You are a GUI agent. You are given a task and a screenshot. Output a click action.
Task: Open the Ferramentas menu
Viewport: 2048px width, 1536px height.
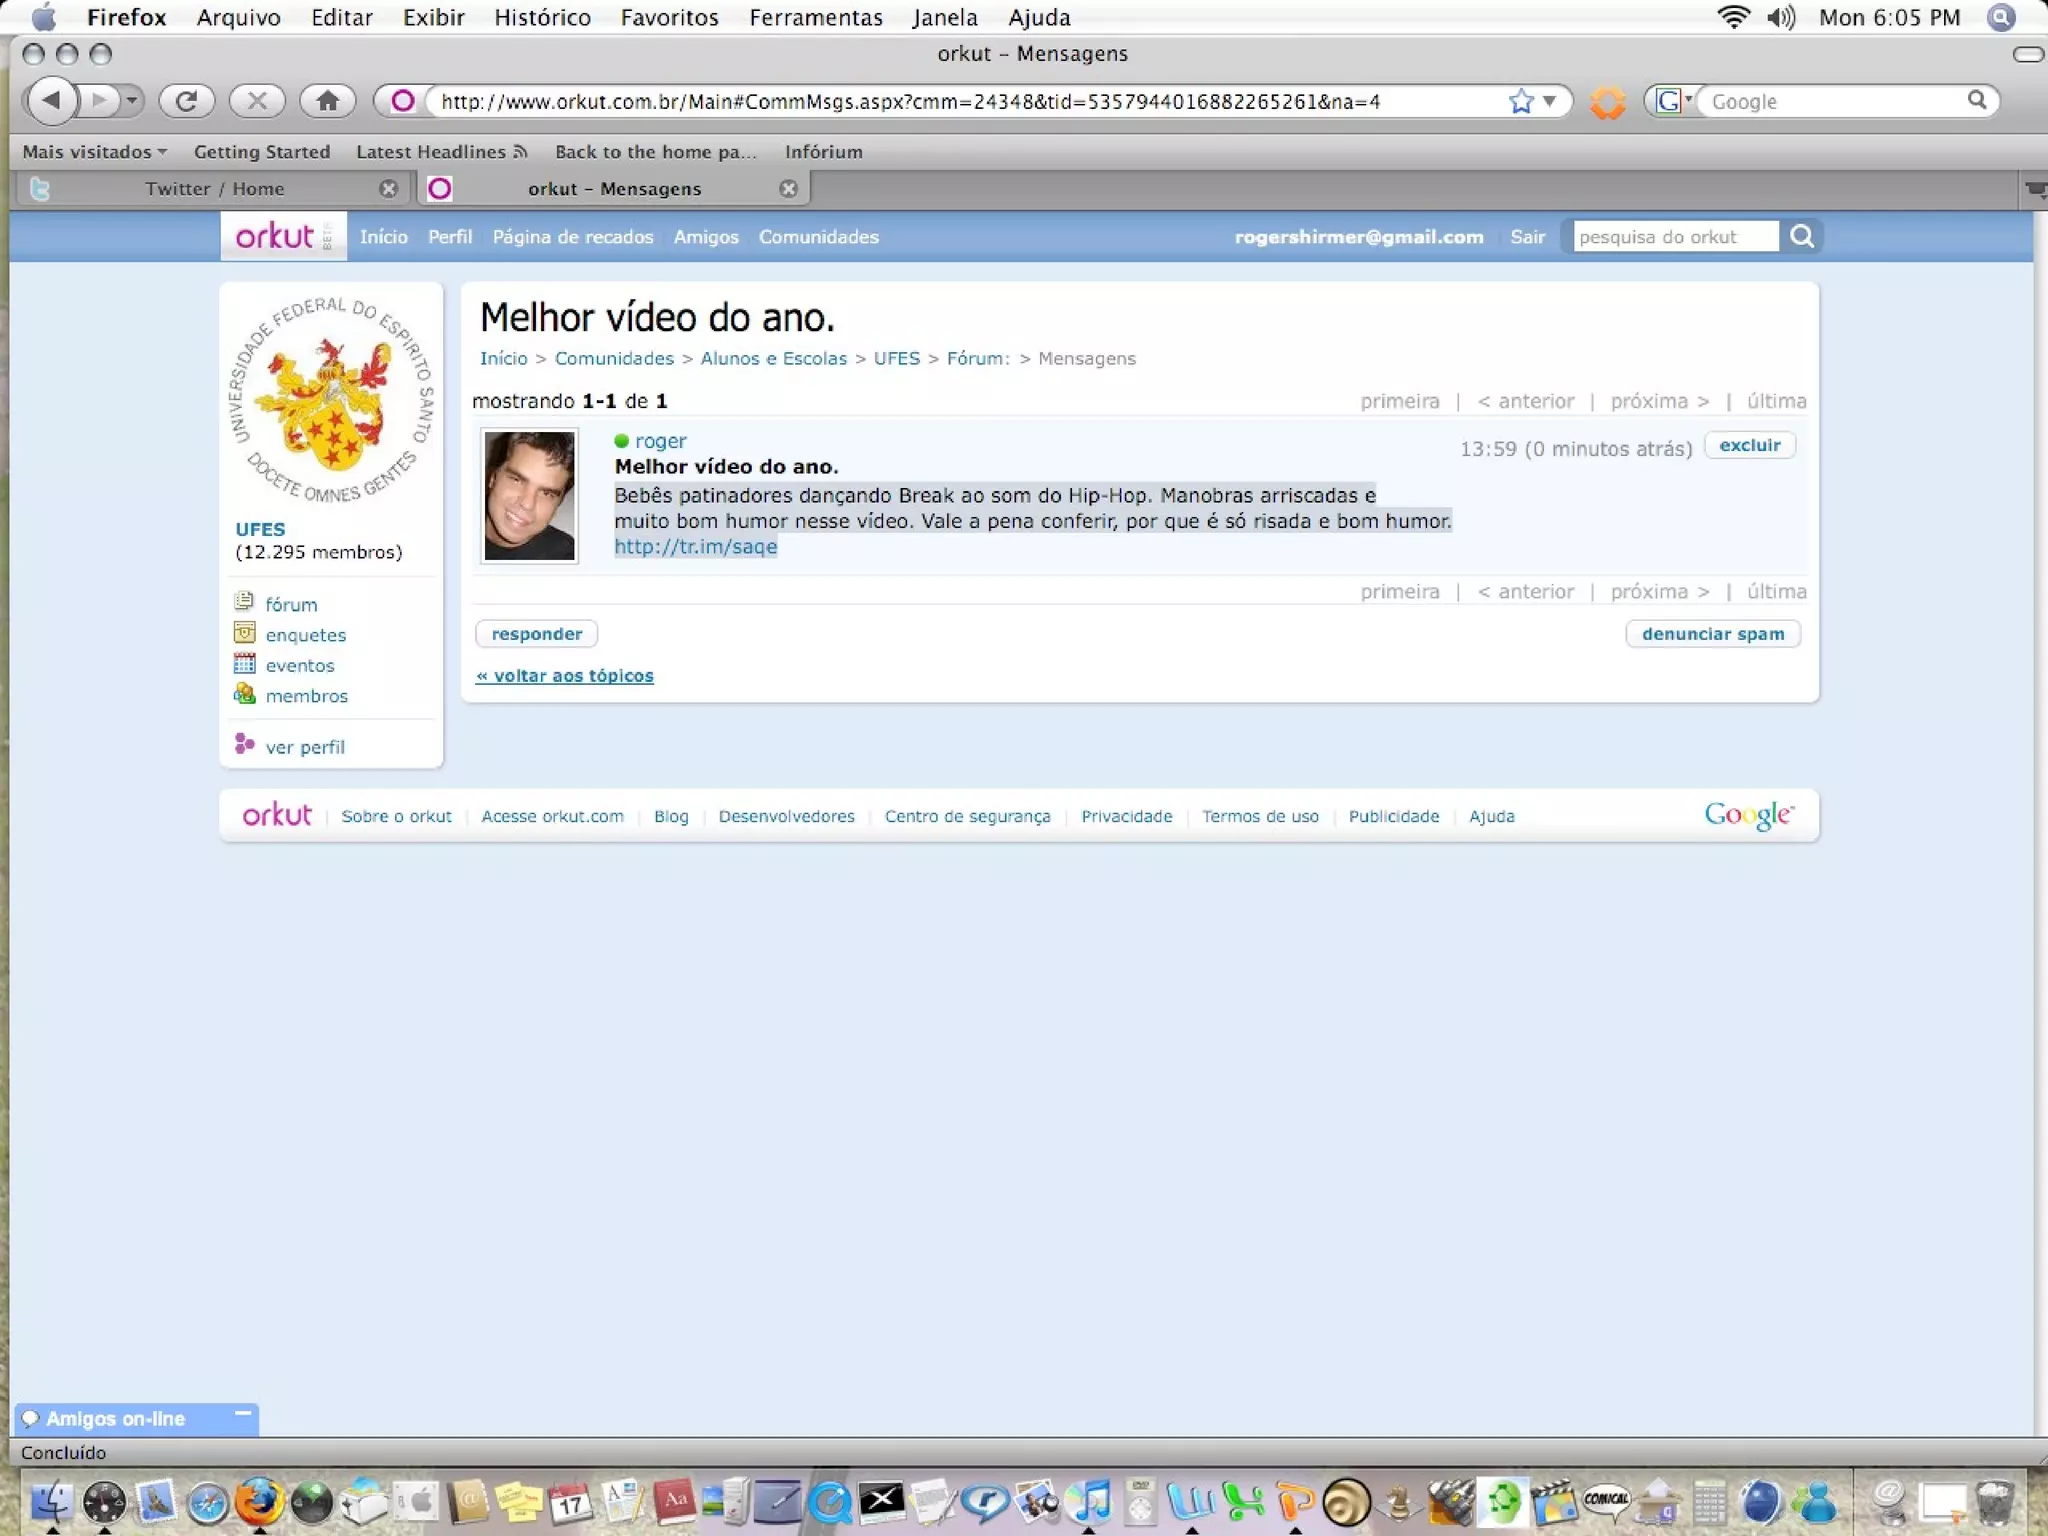coord(815,17)
